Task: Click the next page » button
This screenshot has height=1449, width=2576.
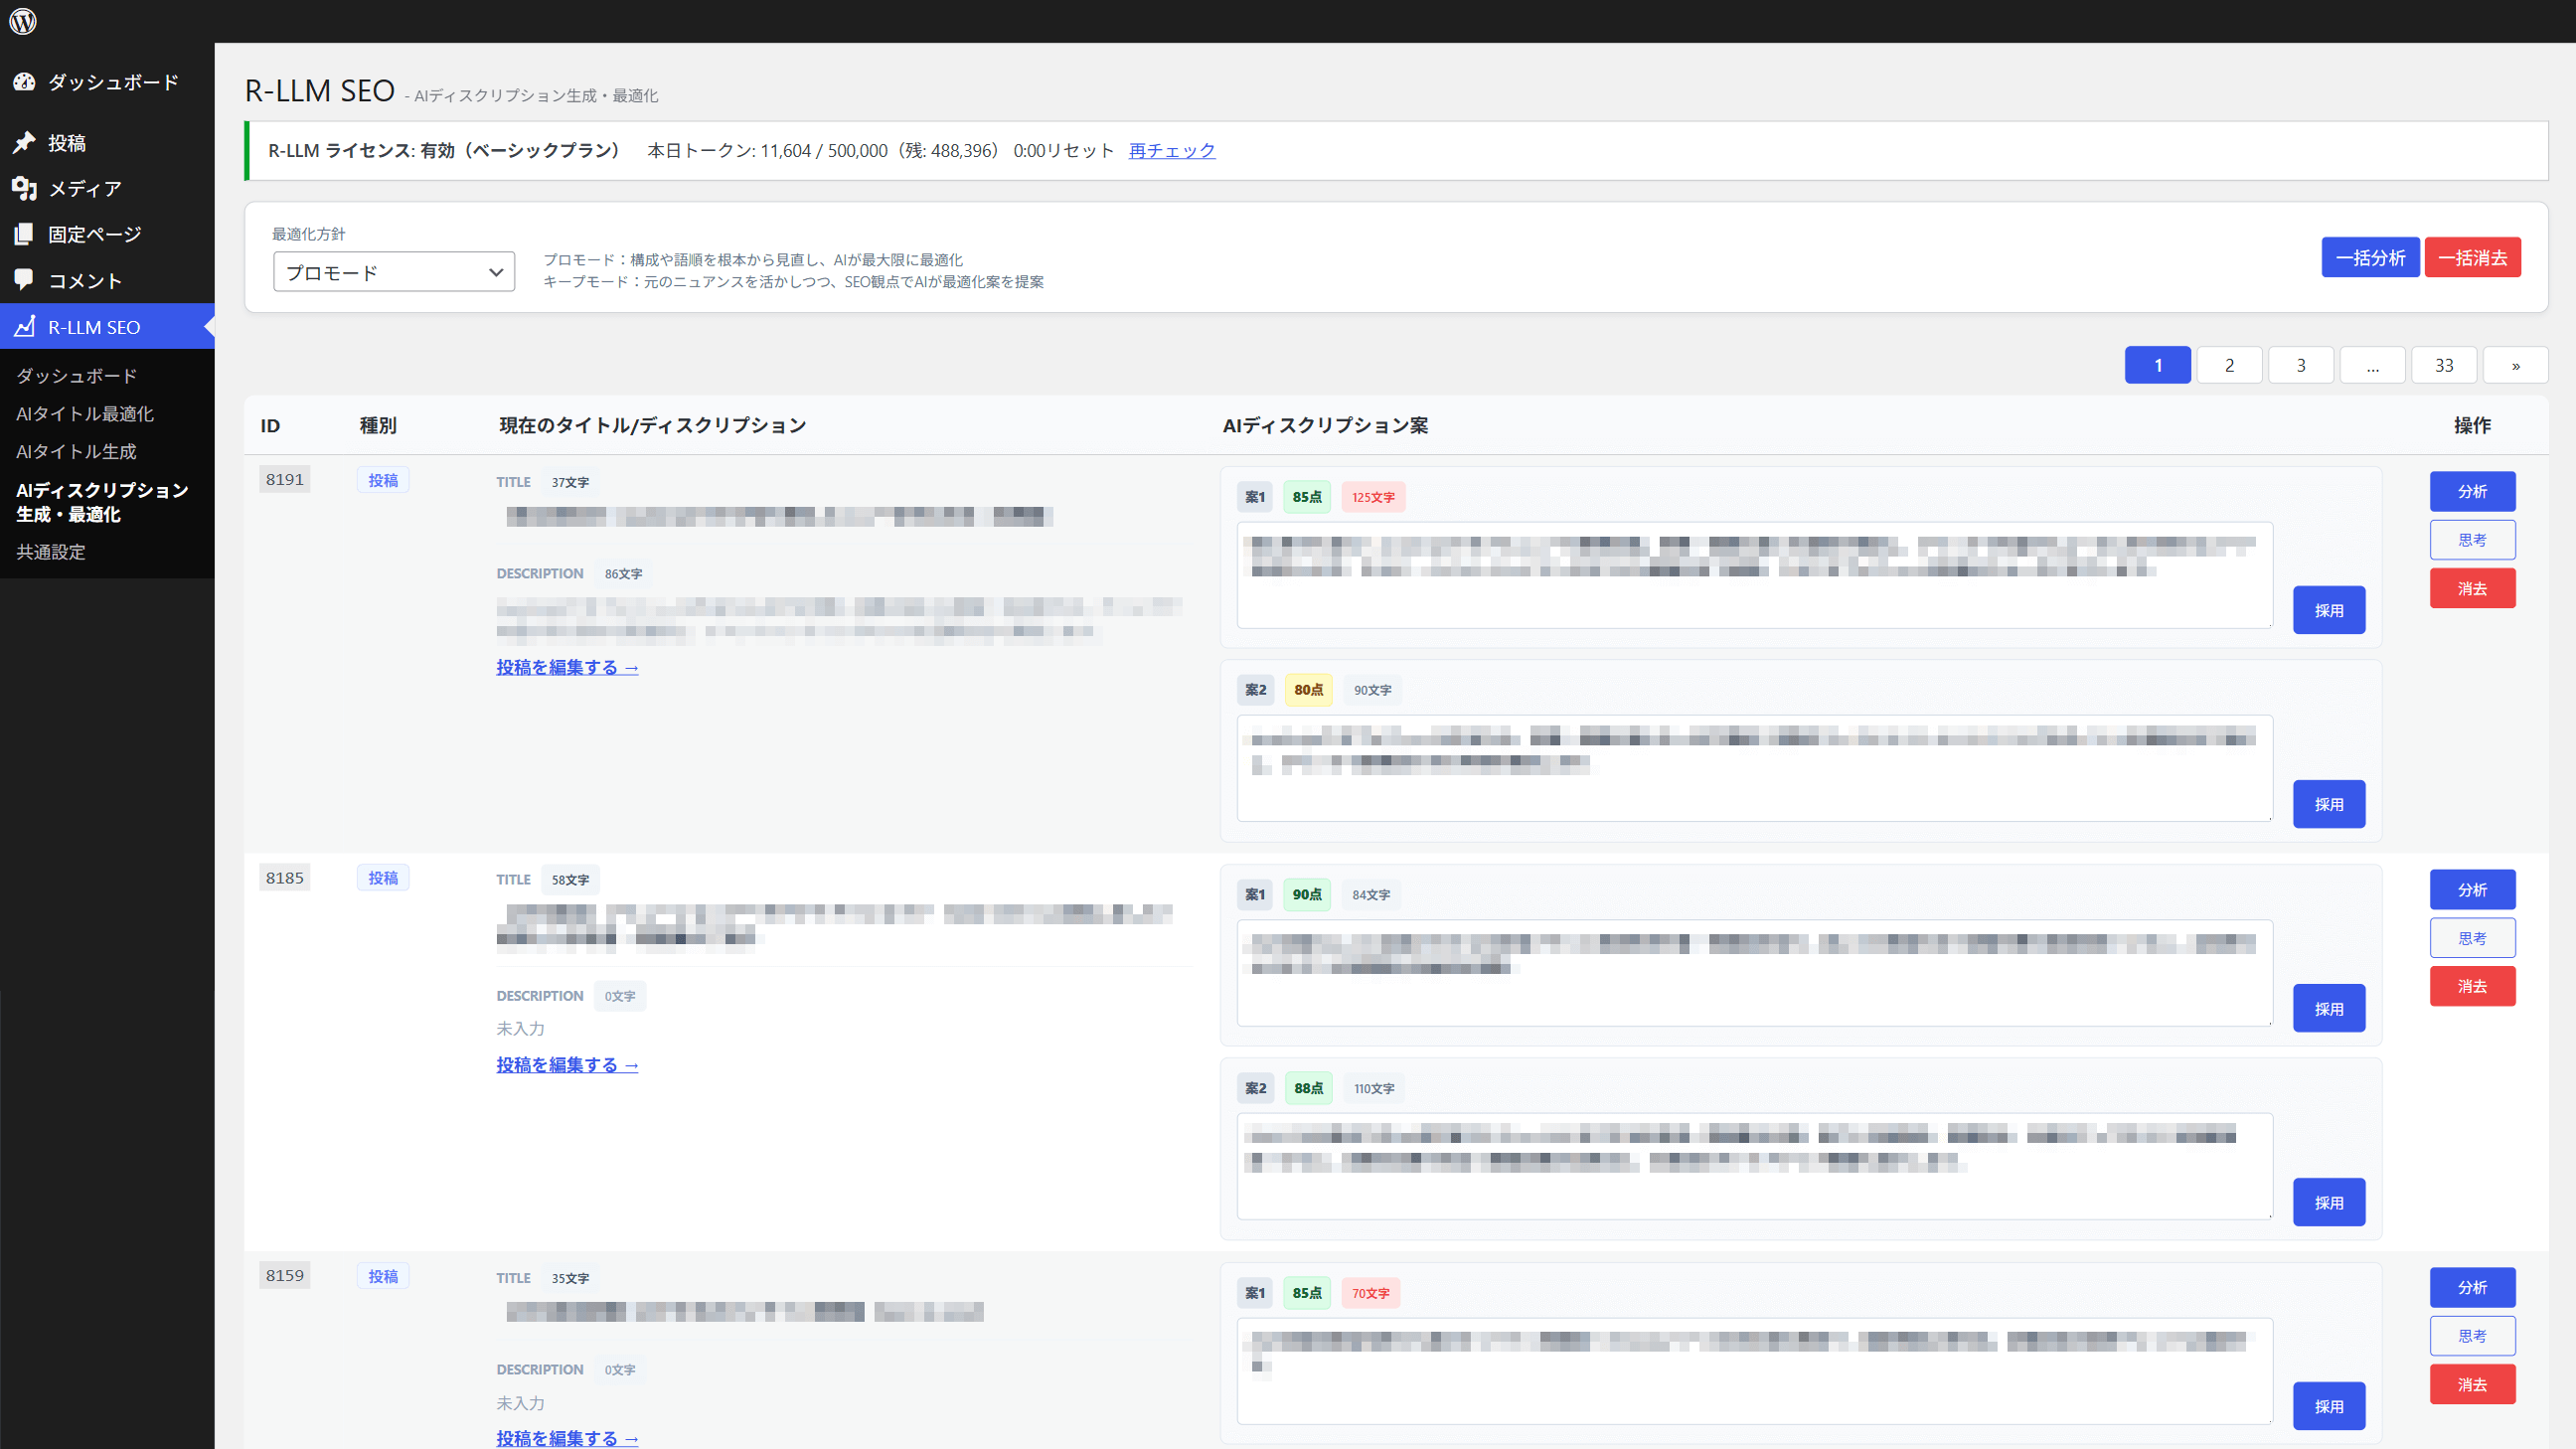Action: tap(2516, 365)
